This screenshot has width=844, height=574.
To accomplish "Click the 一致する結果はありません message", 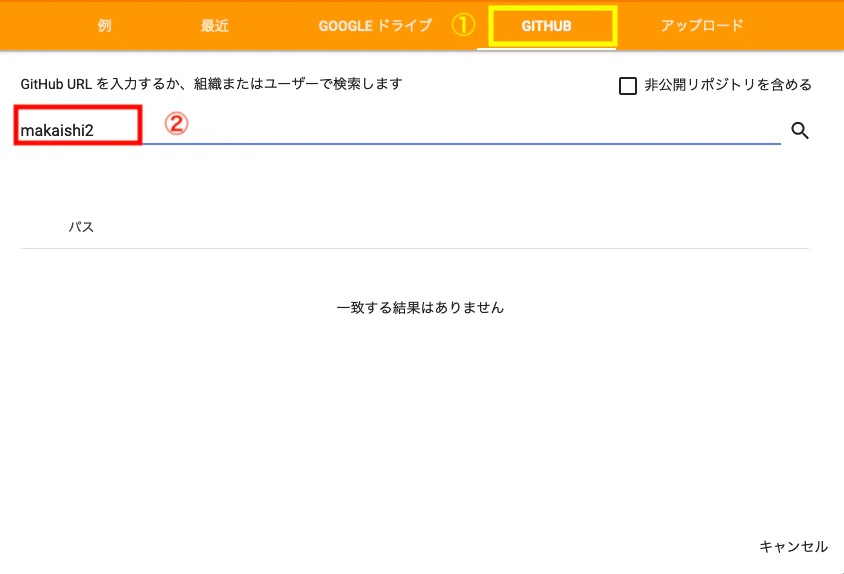I will 420,307.
